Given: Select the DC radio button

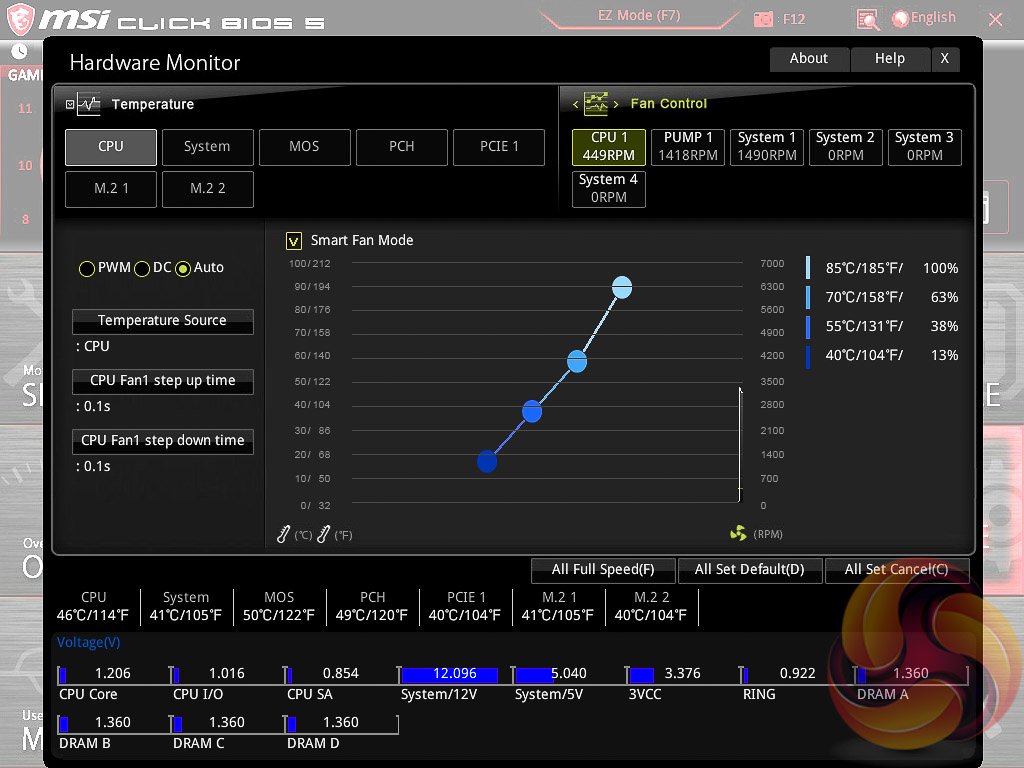Looking at the screenshot, I should [x=142, y=268].
